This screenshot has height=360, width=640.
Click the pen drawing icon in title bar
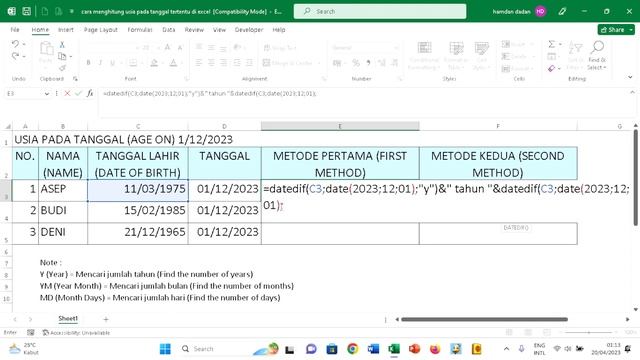(x=562, y=11)
